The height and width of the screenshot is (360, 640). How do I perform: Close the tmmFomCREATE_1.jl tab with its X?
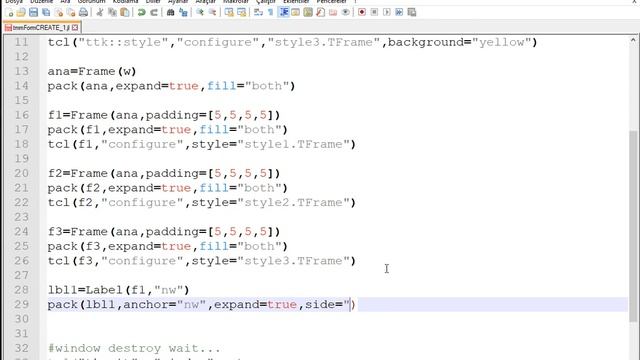pos(75,27)
